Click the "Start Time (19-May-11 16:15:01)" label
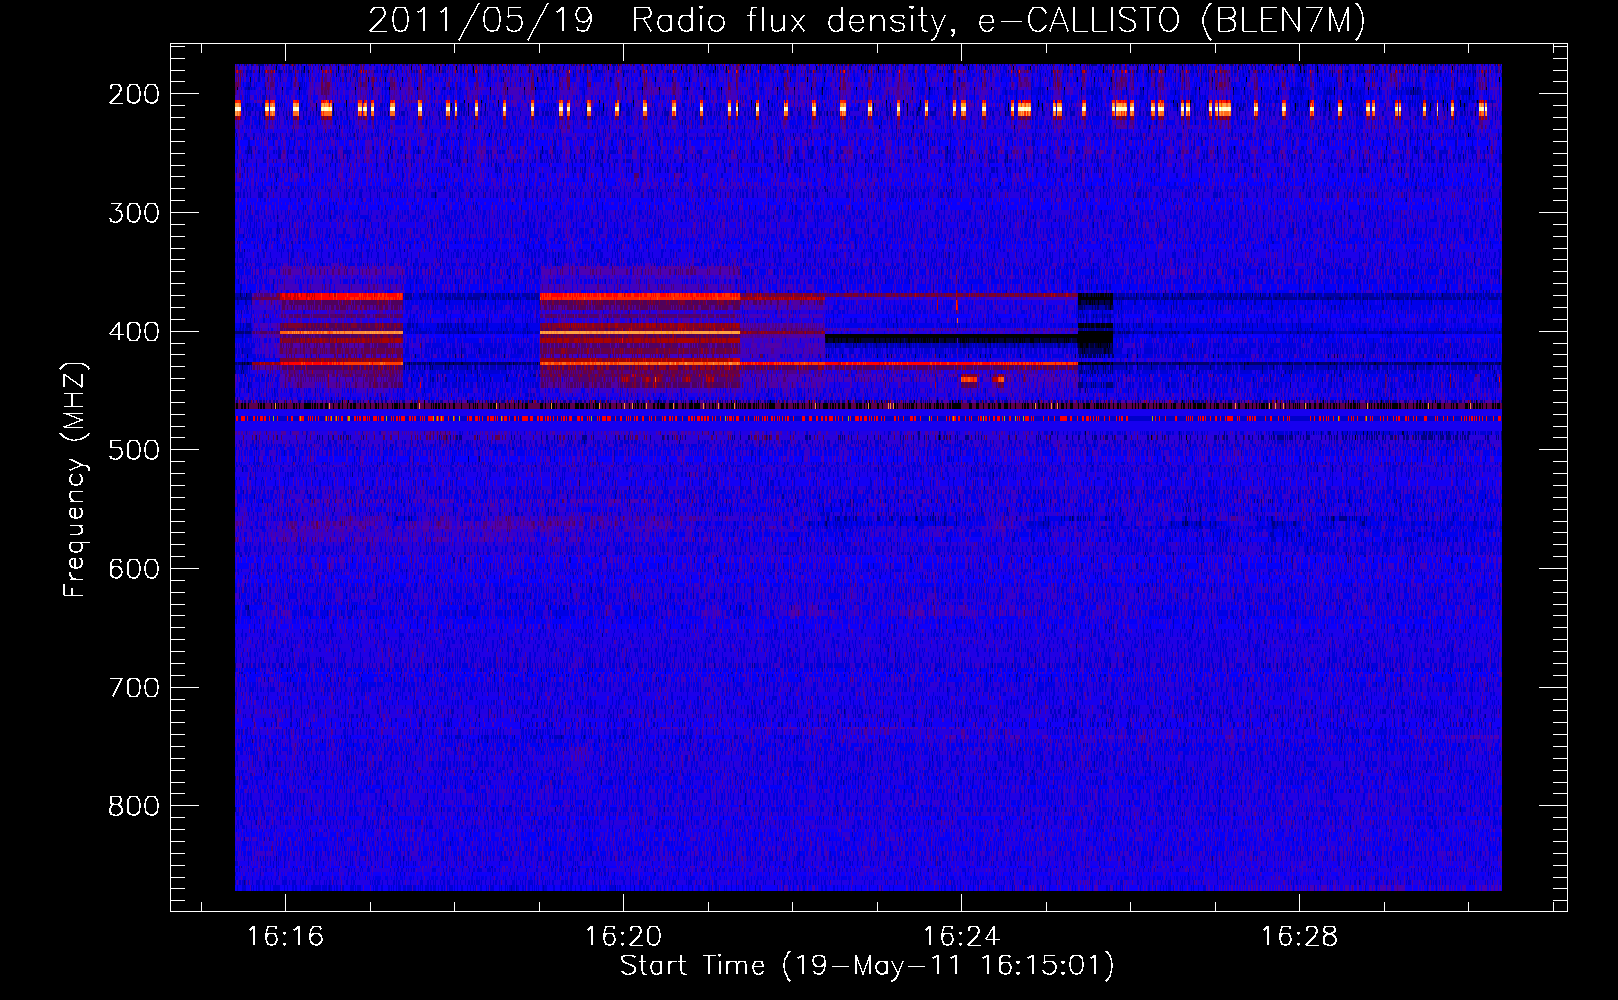This screenshot has width=1618, height=1000. 867,966
